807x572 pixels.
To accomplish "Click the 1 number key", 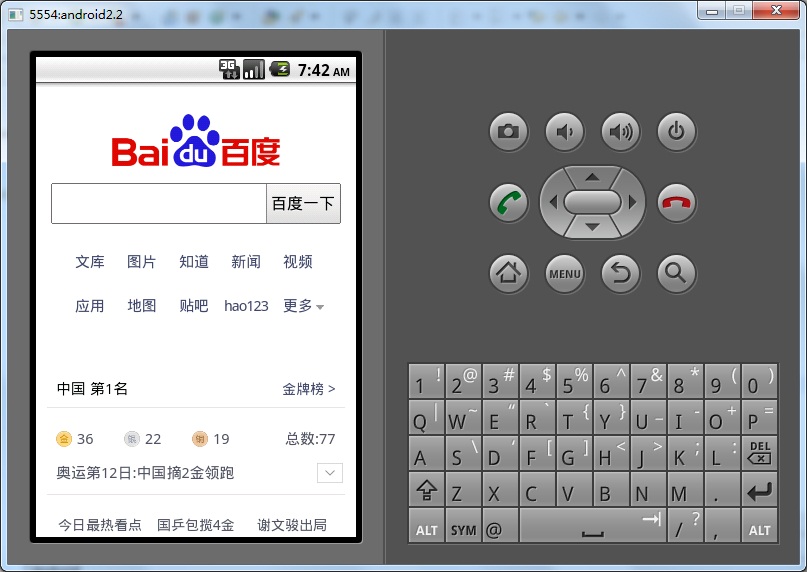I will click(426, 381).
